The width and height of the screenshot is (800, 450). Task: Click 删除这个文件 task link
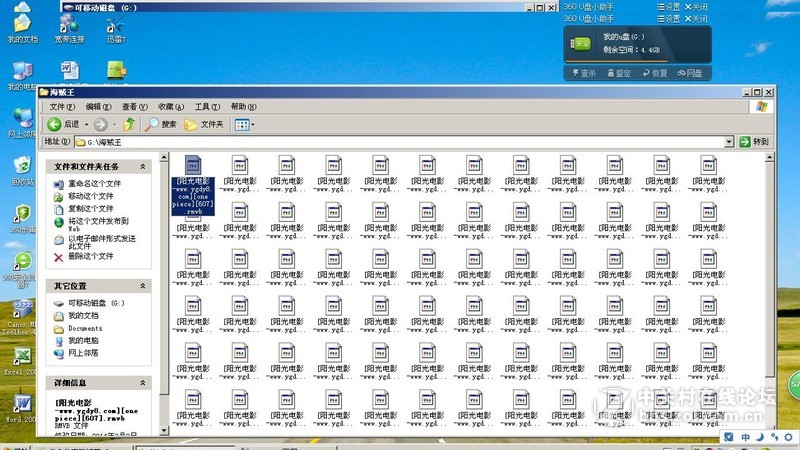[91, 256]
